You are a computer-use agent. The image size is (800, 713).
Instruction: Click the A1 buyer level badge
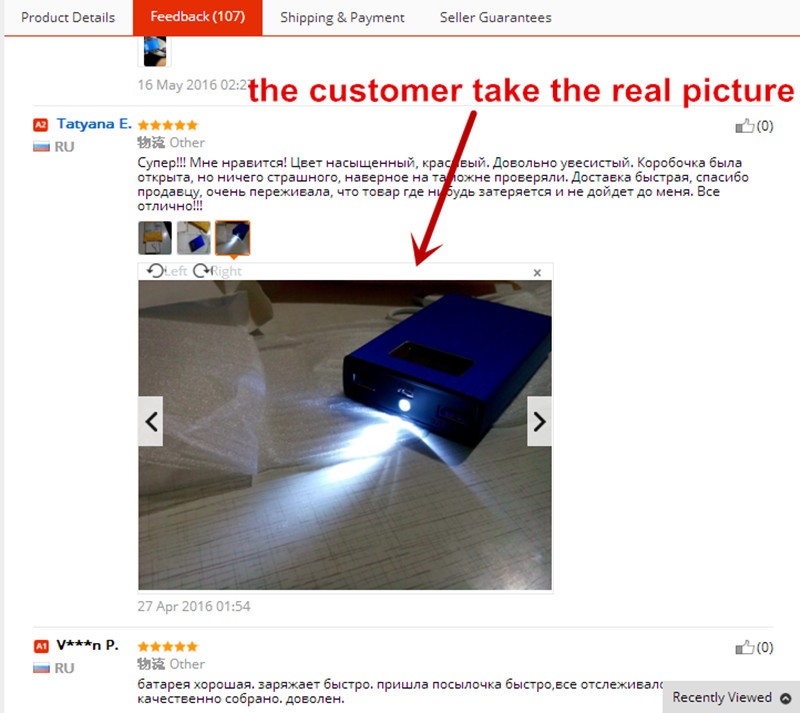click(x=41, y=646)
